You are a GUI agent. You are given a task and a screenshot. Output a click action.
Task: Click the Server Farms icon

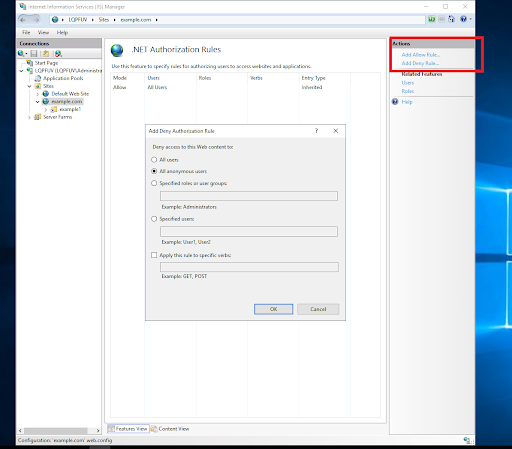(x=38, y=117)
